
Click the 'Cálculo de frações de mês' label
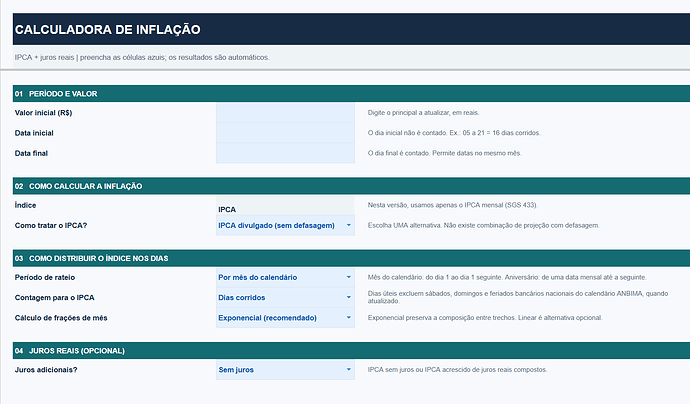(61, 318)
